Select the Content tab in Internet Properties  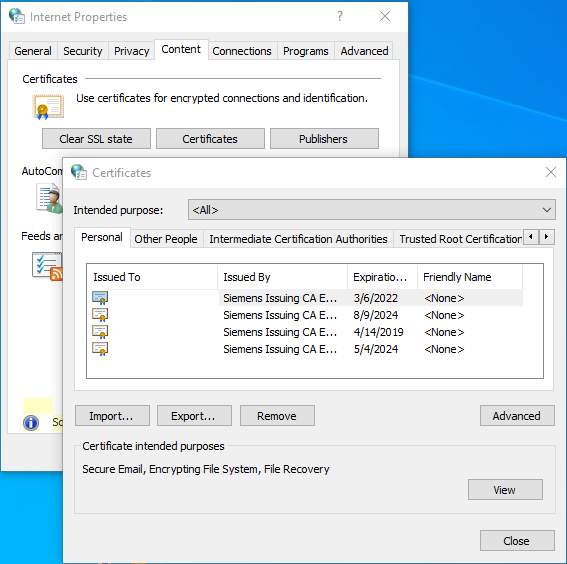[181, 49]
